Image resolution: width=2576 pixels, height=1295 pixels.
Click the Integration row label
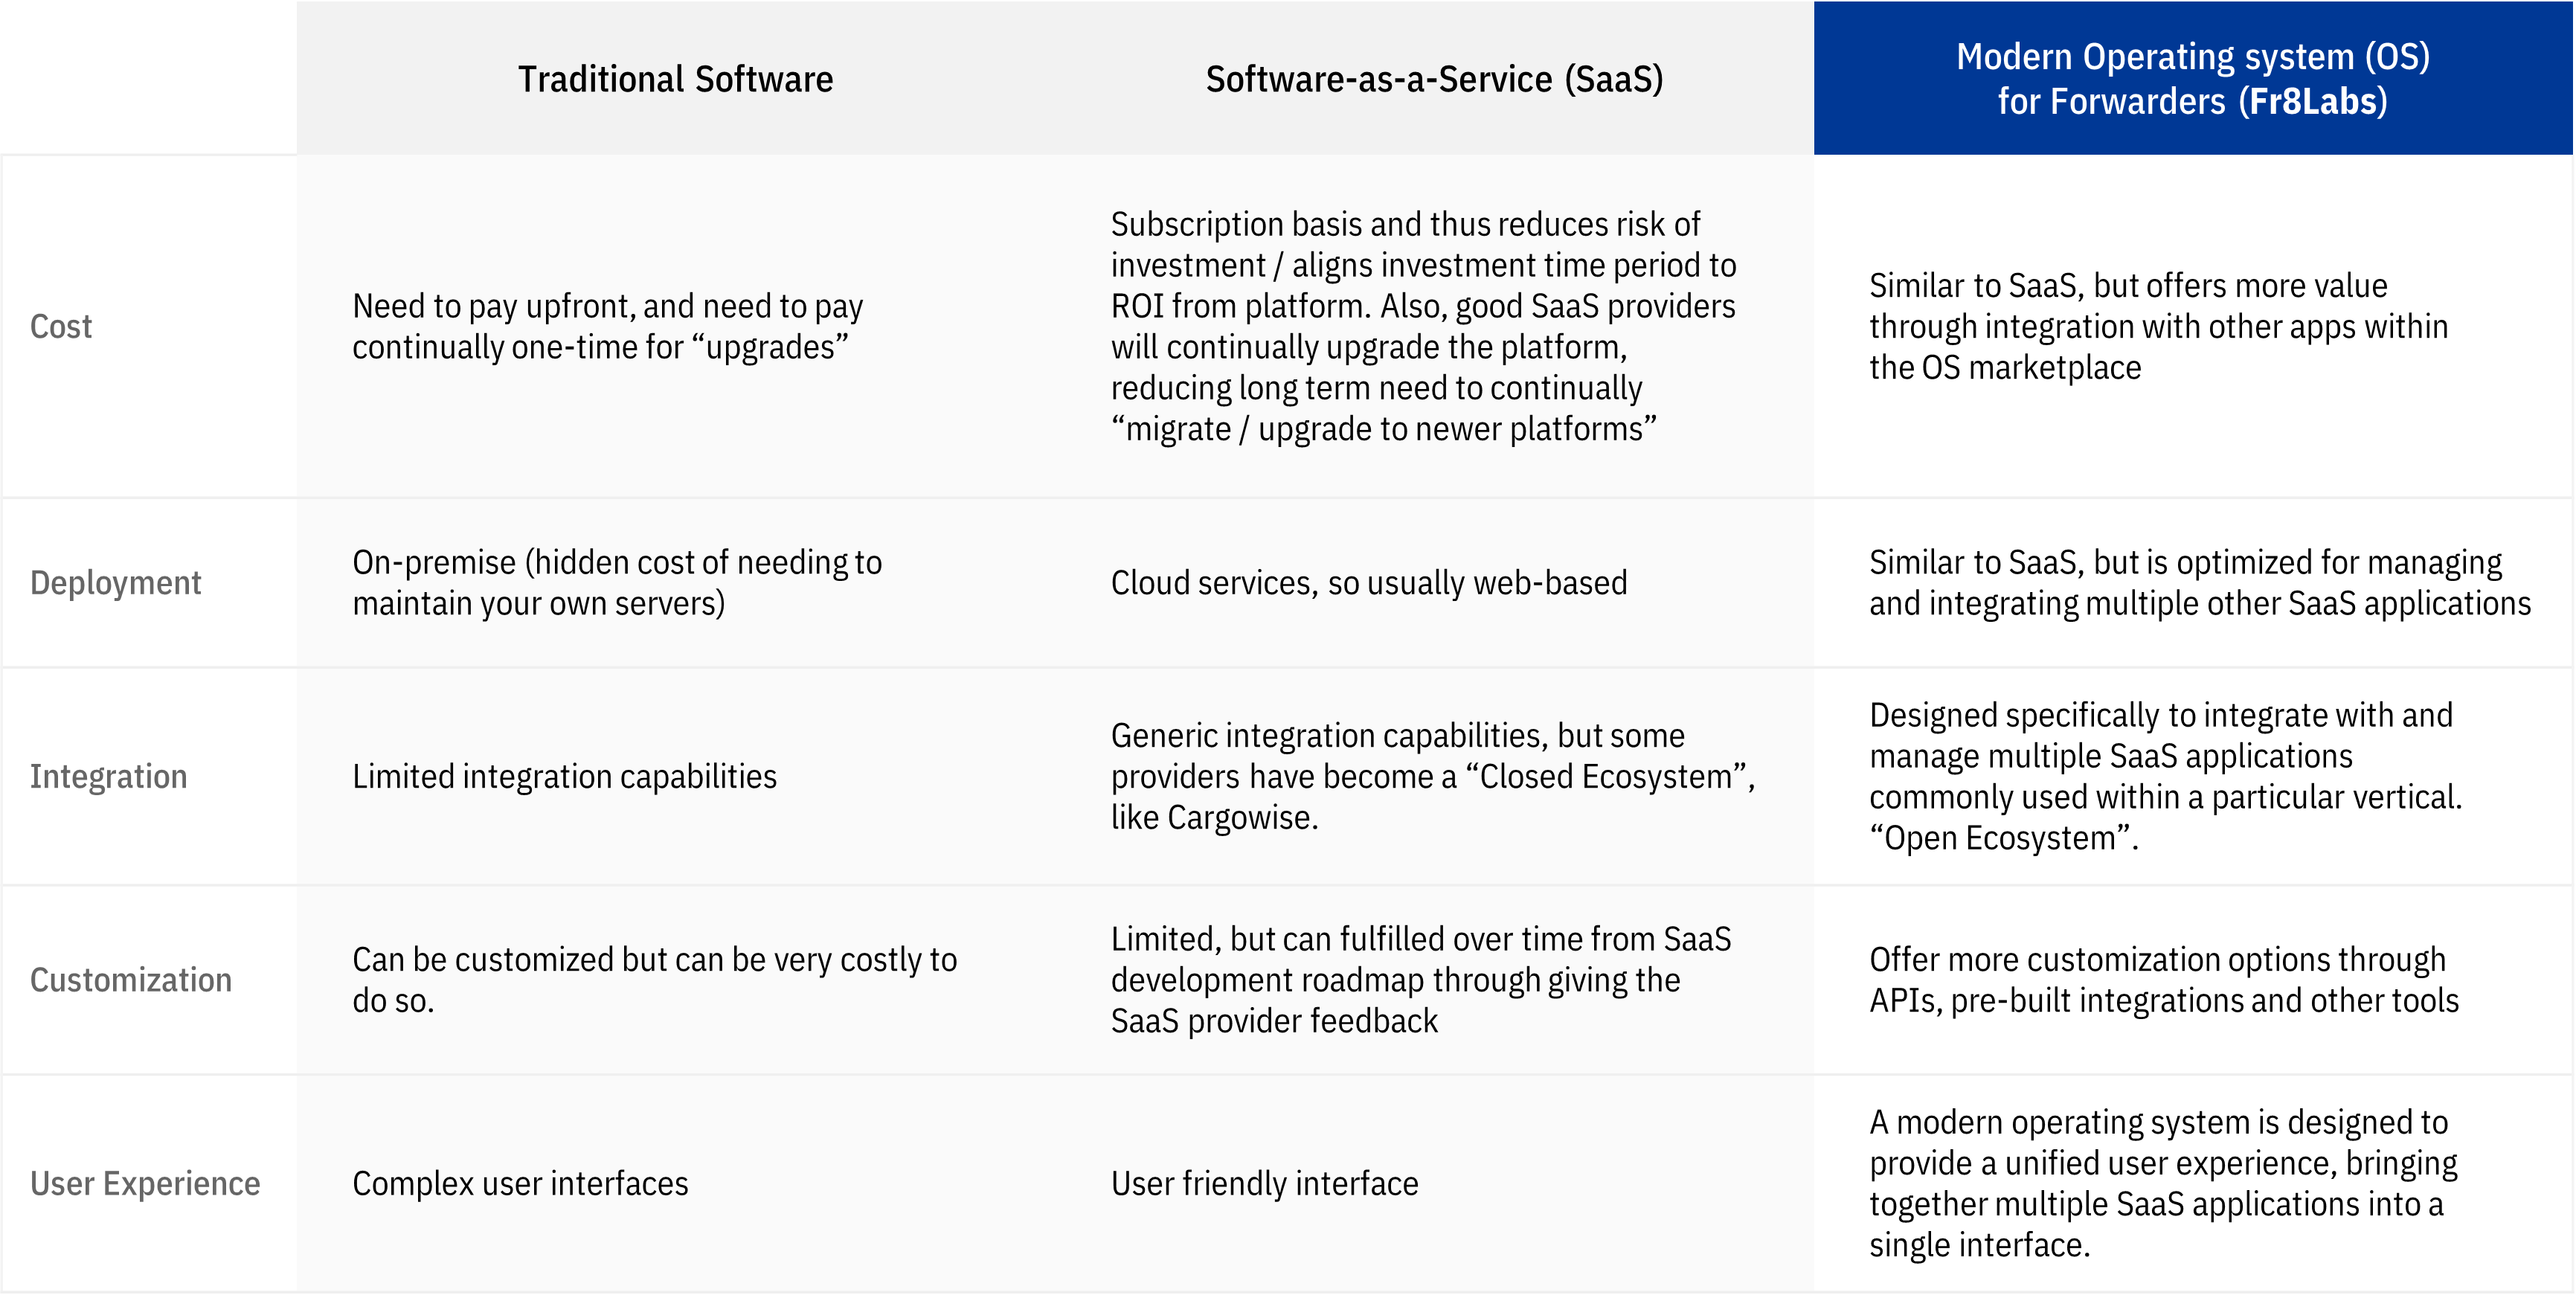coord(109,776)
